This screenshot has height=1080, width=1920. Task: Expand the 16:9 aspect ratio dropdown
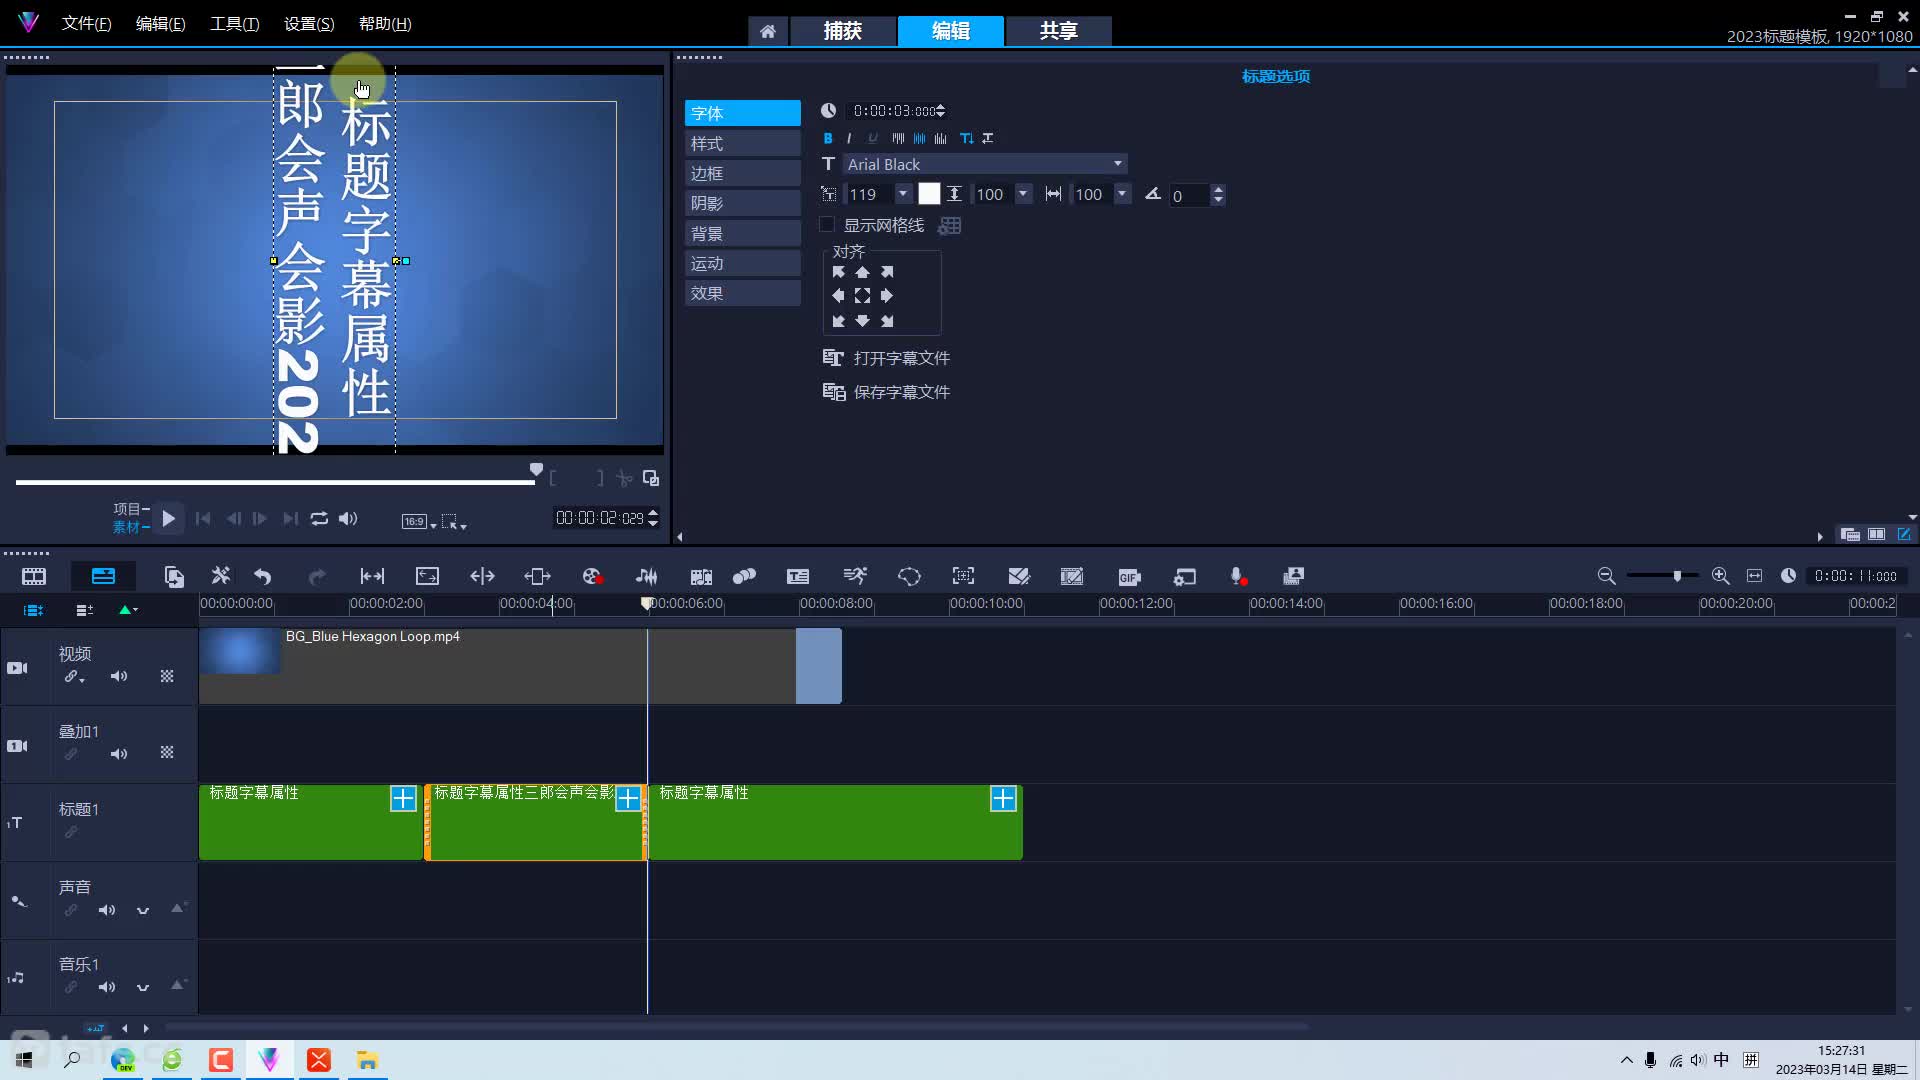[x=433, y=524]
